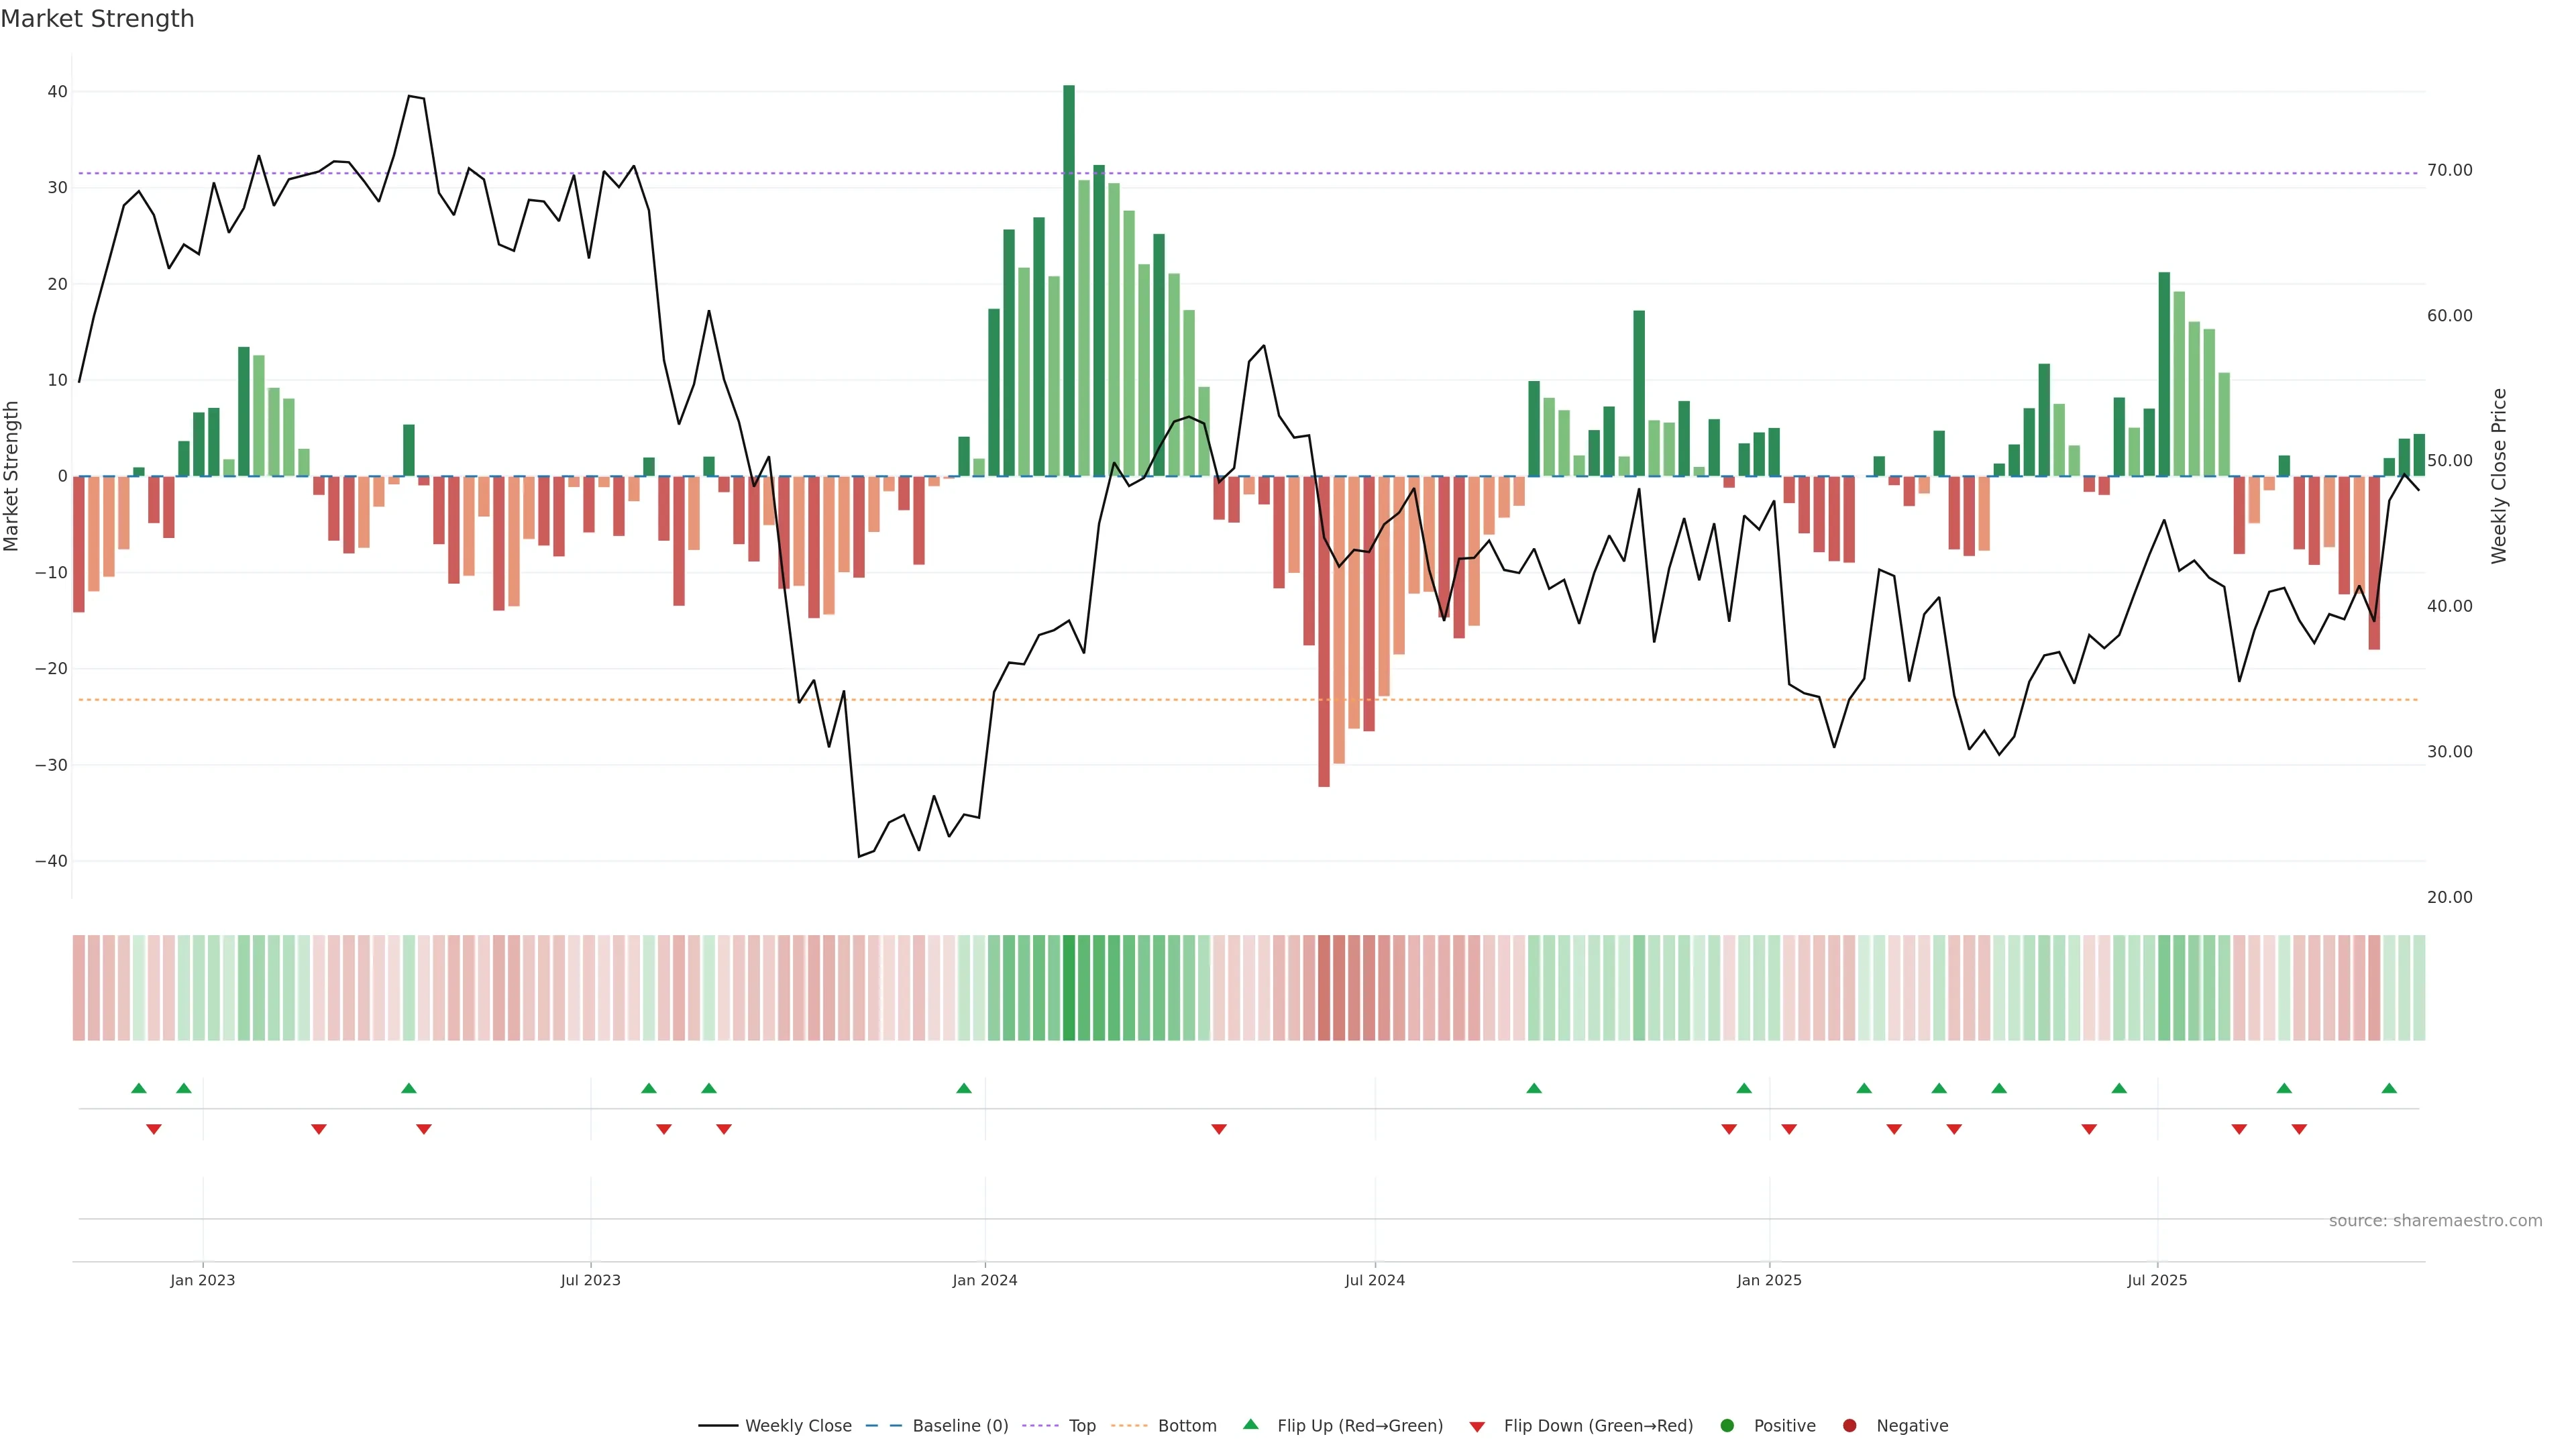Click the Jul 2025 x-axis label
This screenshot has height=1449, width=2576.
2157,1280
